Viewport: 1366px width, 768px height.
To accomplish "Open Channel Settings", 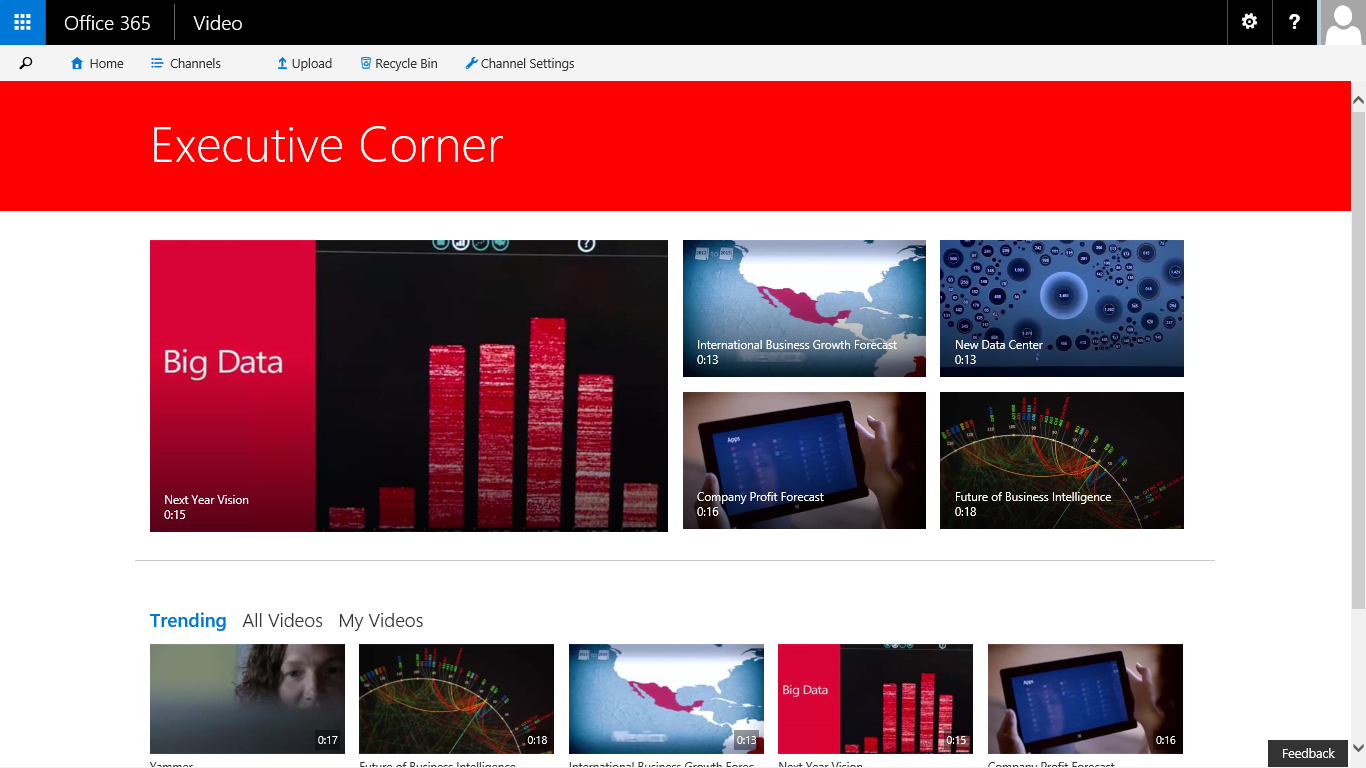I will pyautogui.click(x=519, y=63).
